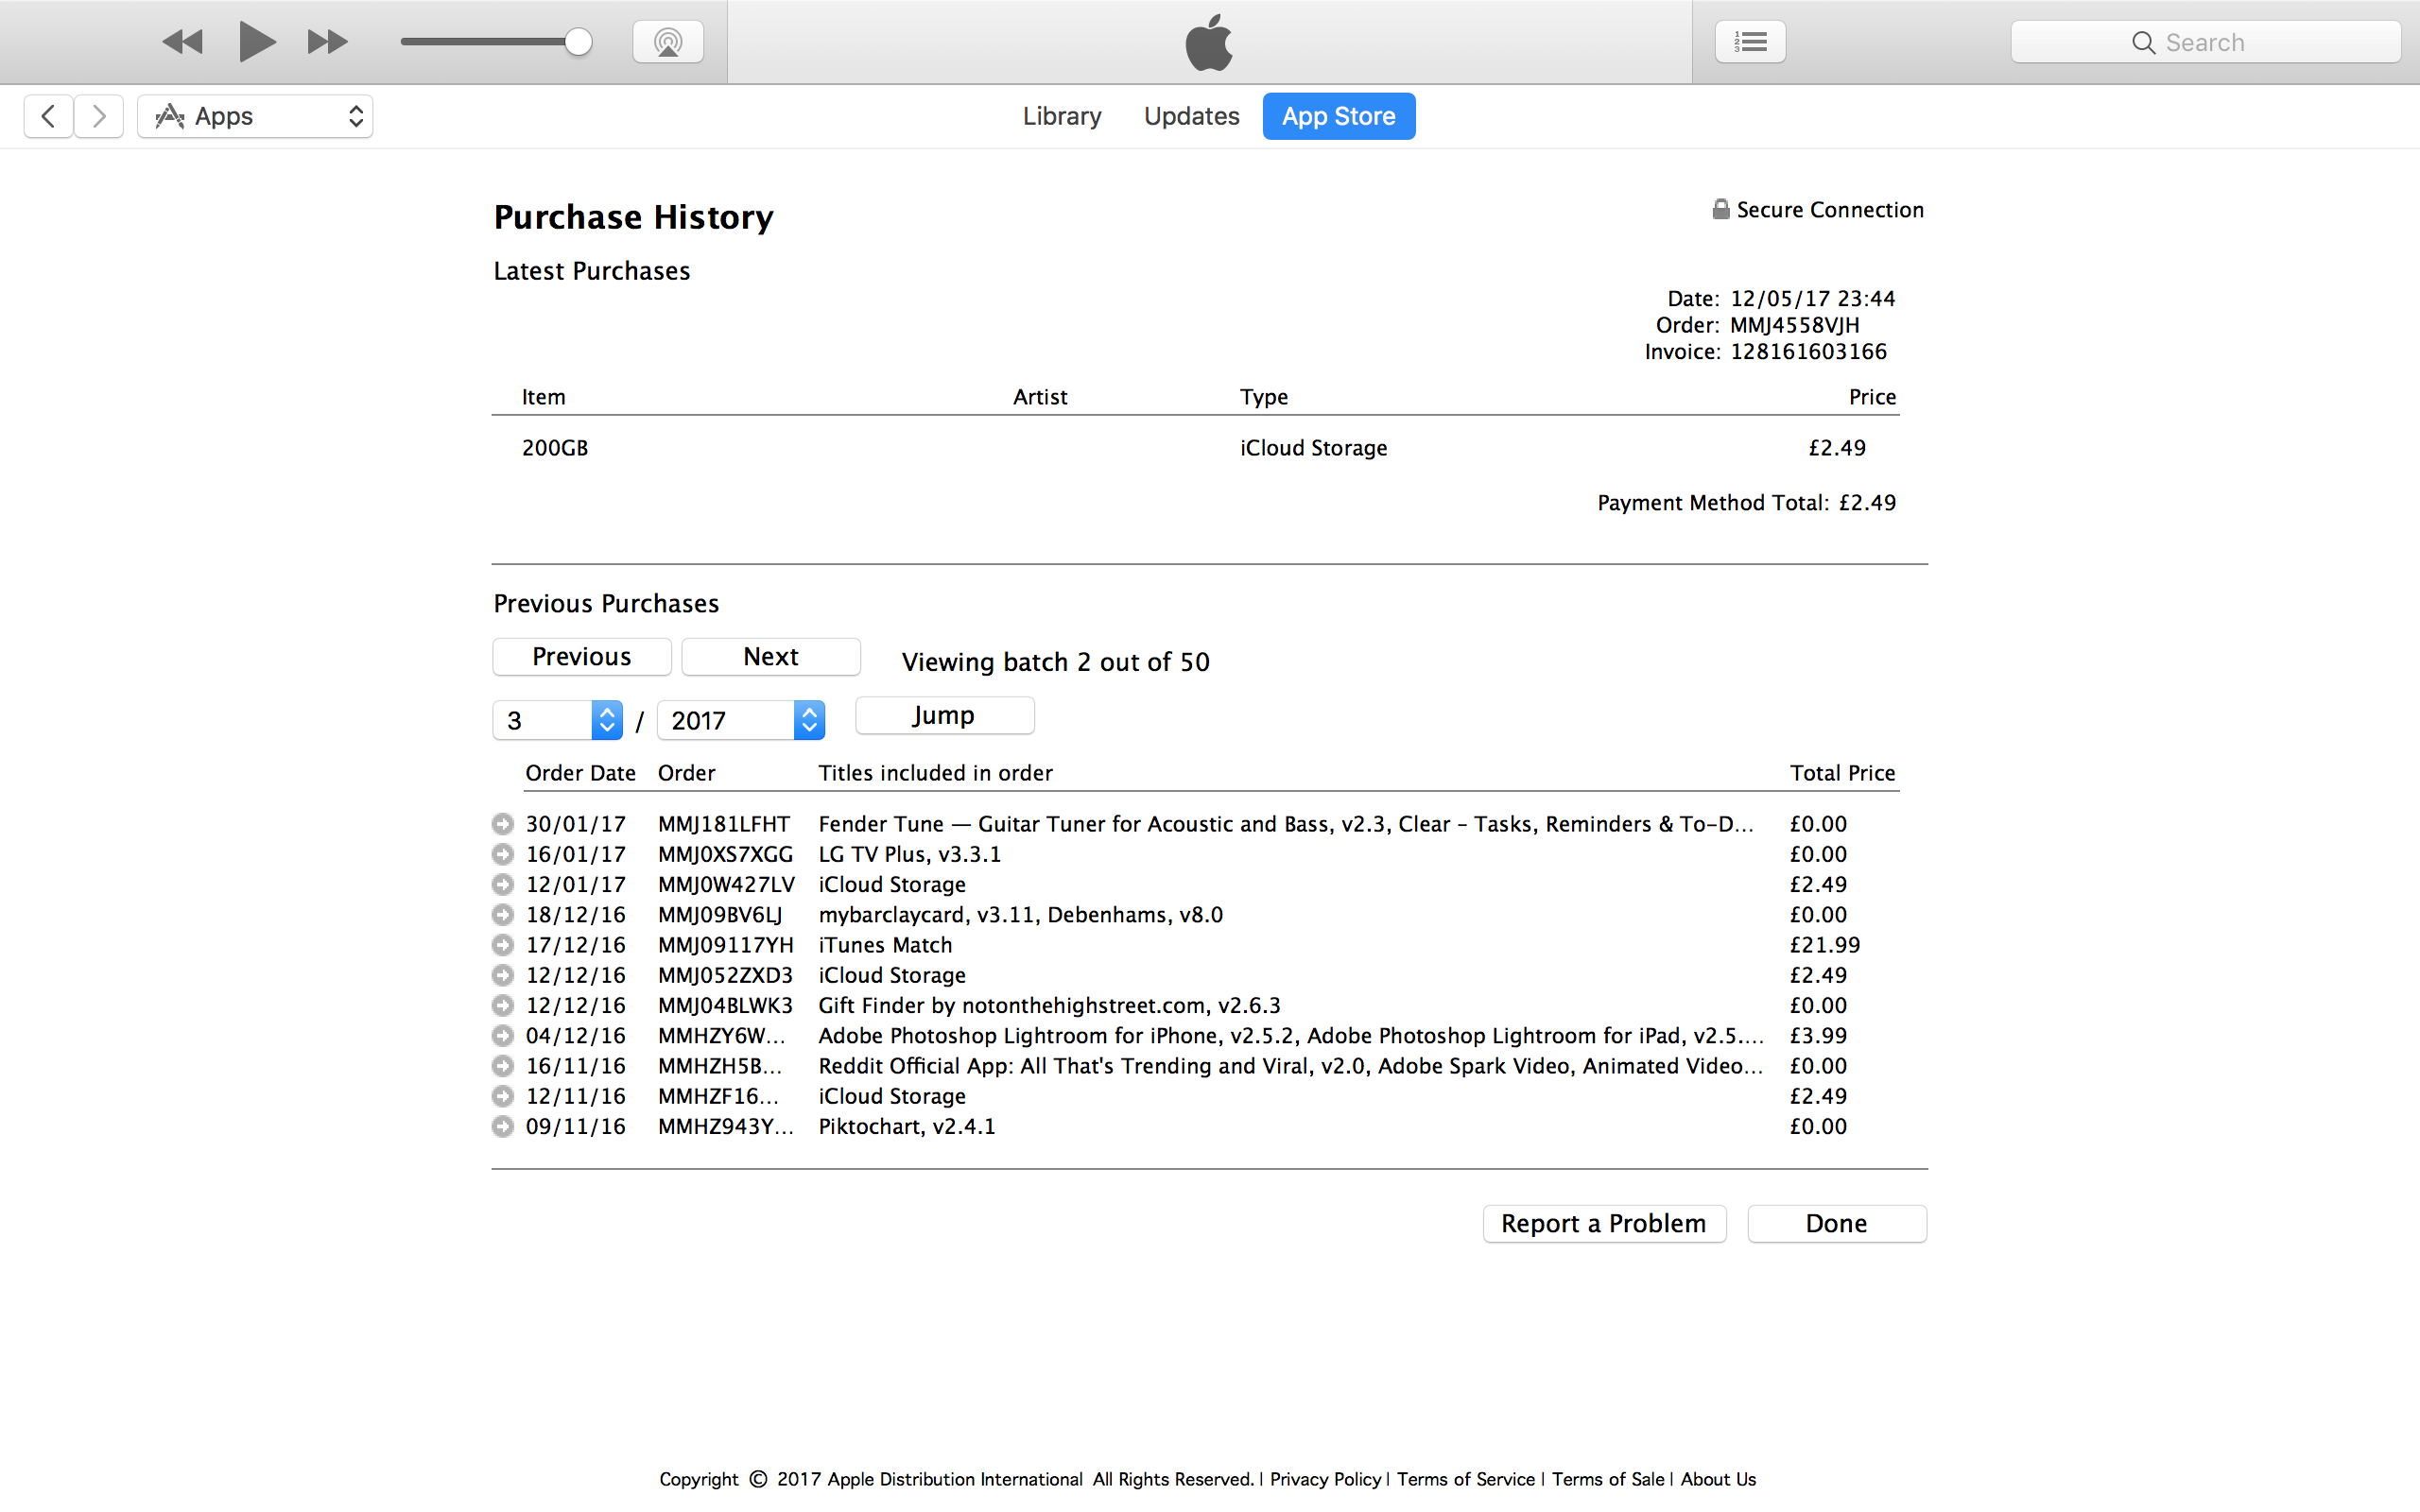Click the Search field
The width and height of the screenshot is (2420, 1512).
(2205, 42)
